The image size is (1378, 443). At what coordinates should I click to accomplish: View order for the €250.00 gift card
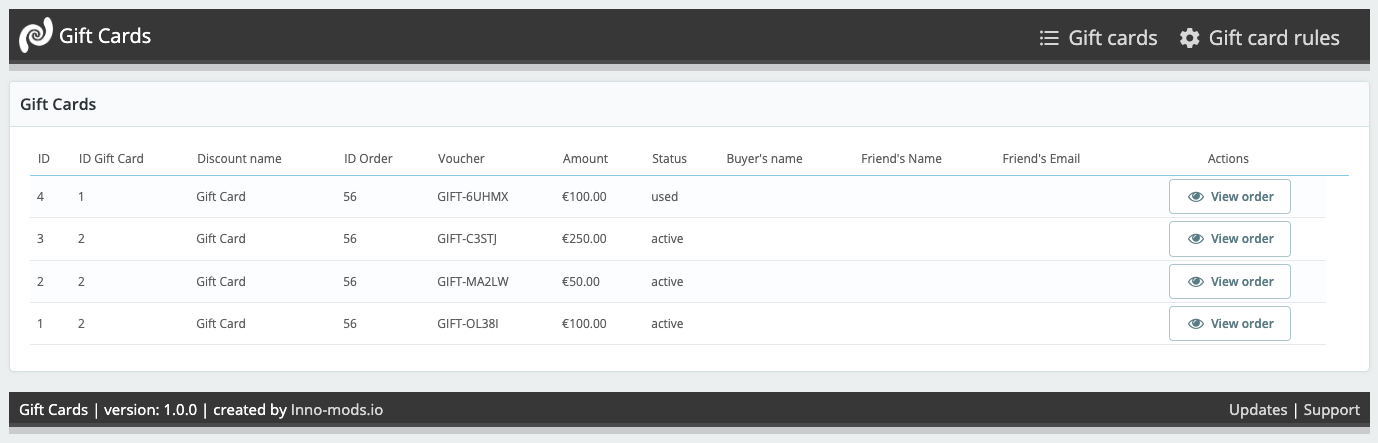(x=1230, y=239)
